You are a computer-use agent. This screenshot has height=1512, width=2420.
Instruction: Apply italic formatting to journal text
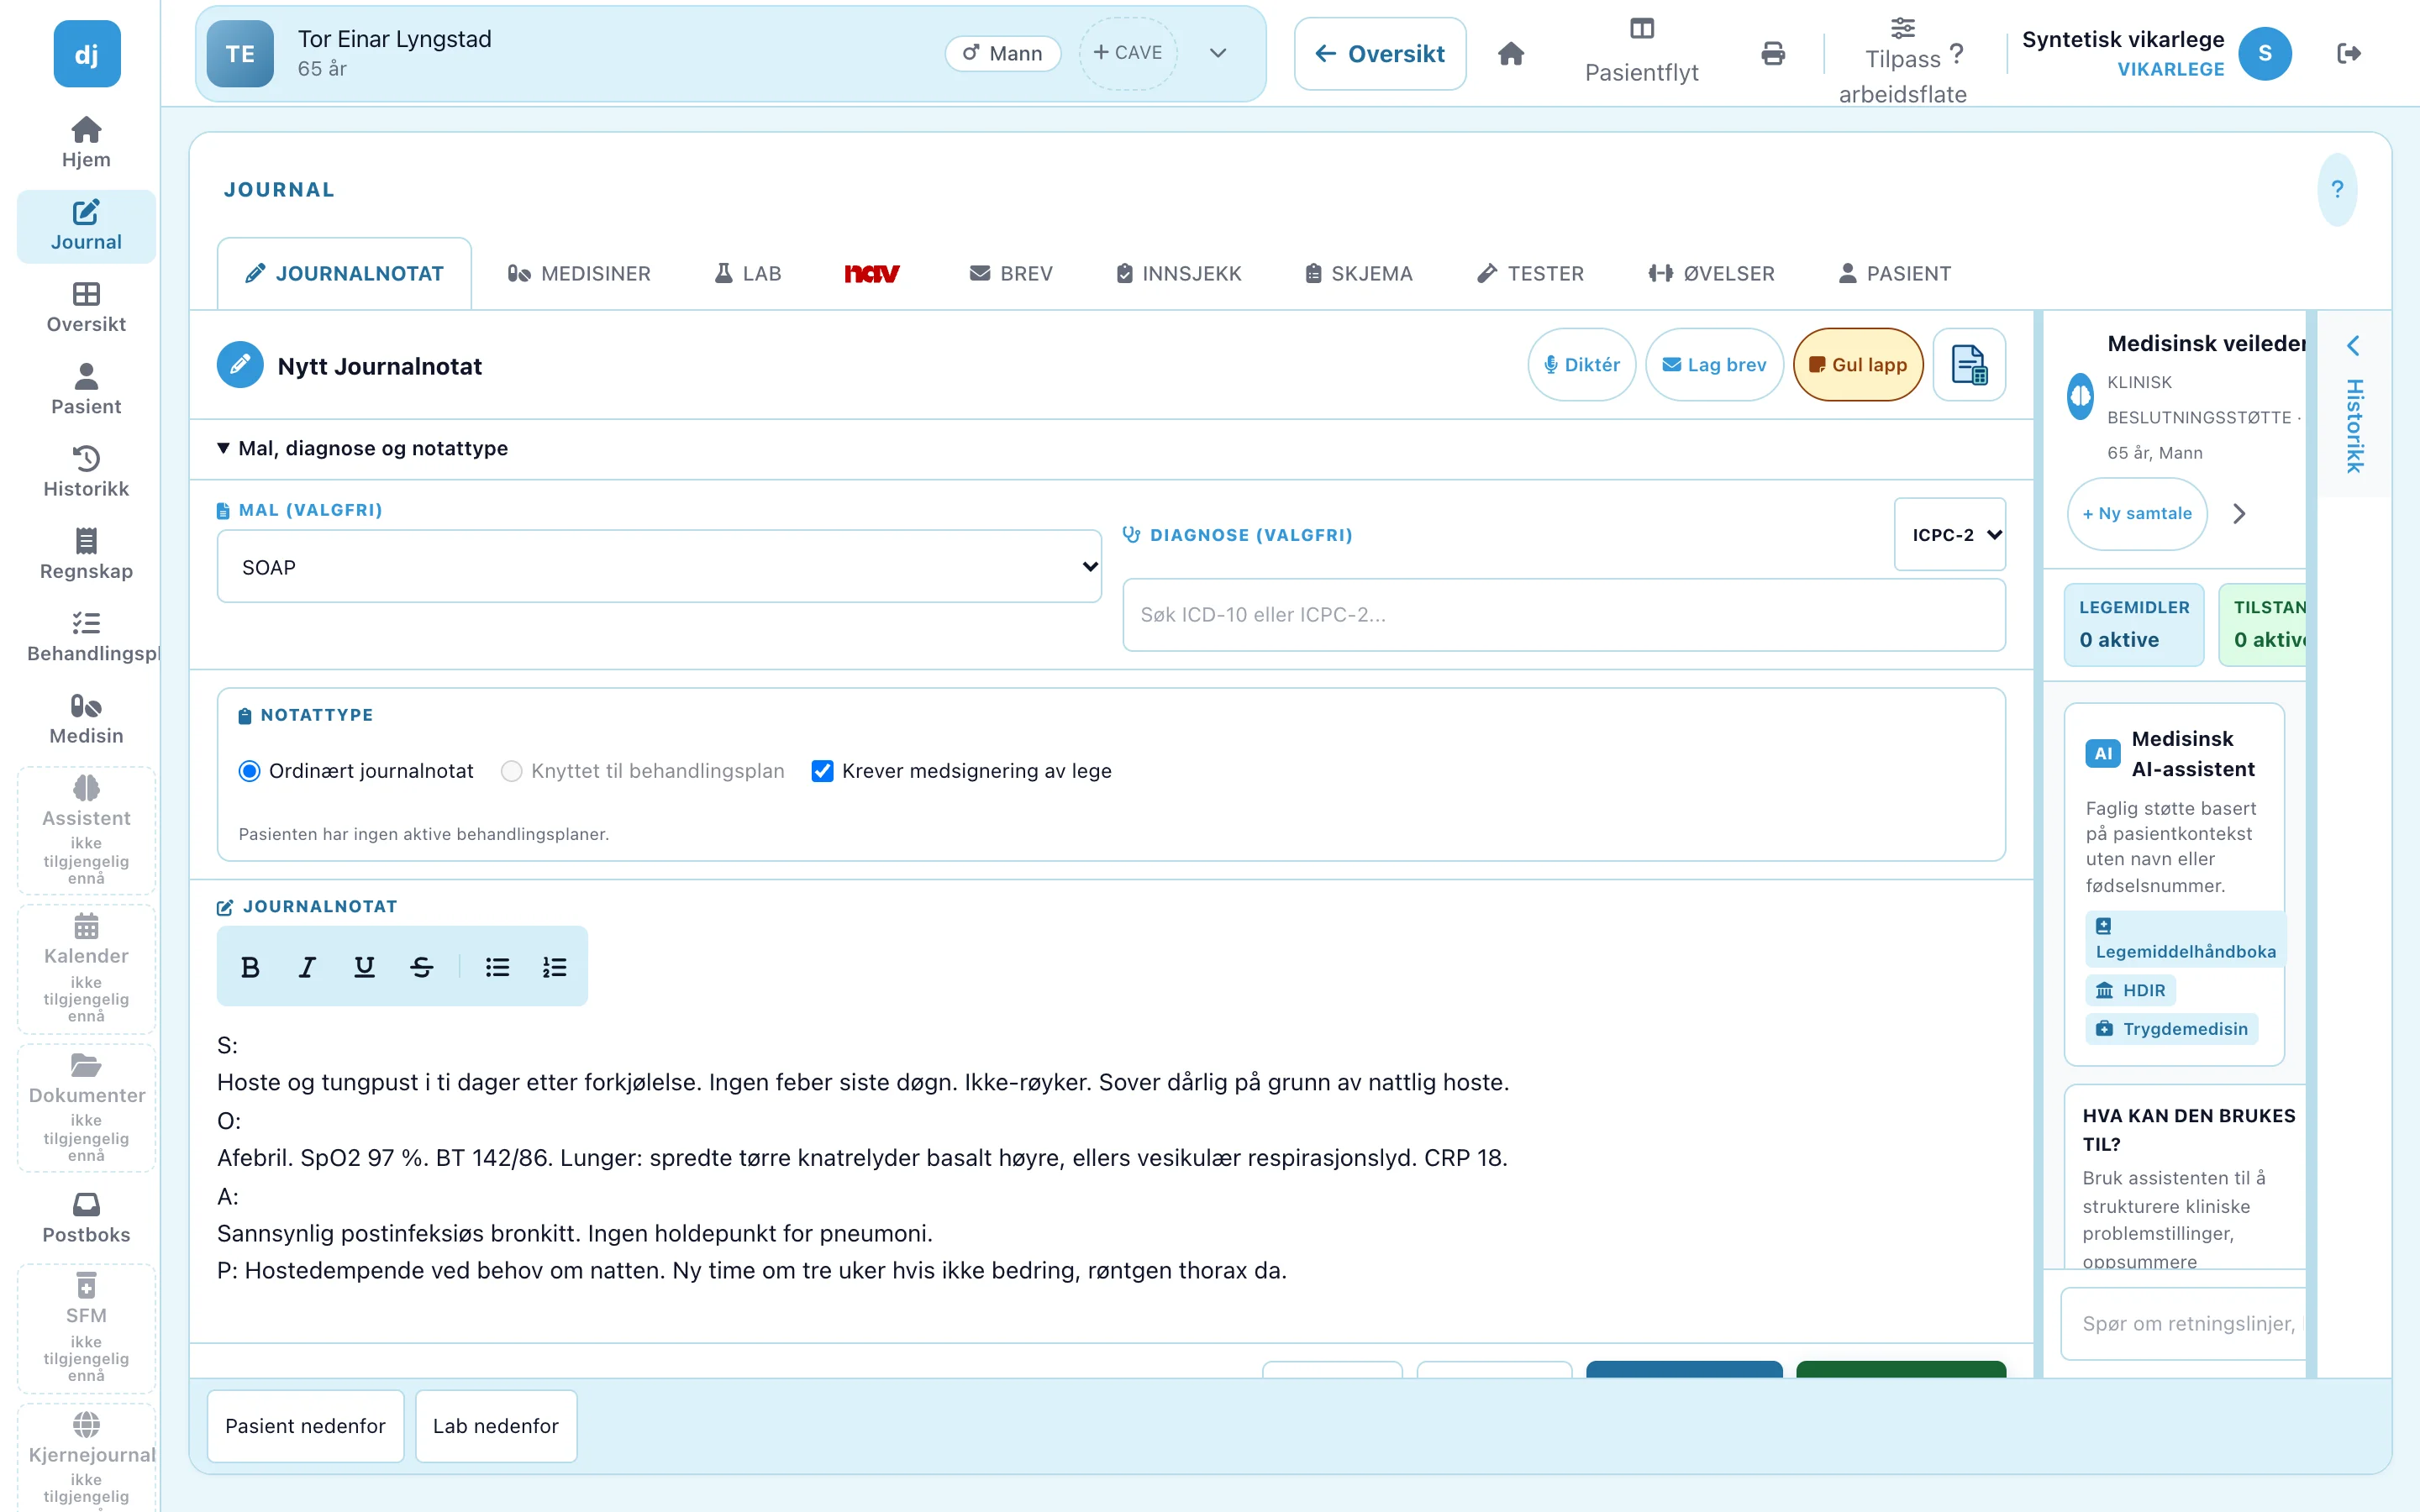(x=307, y=967)
